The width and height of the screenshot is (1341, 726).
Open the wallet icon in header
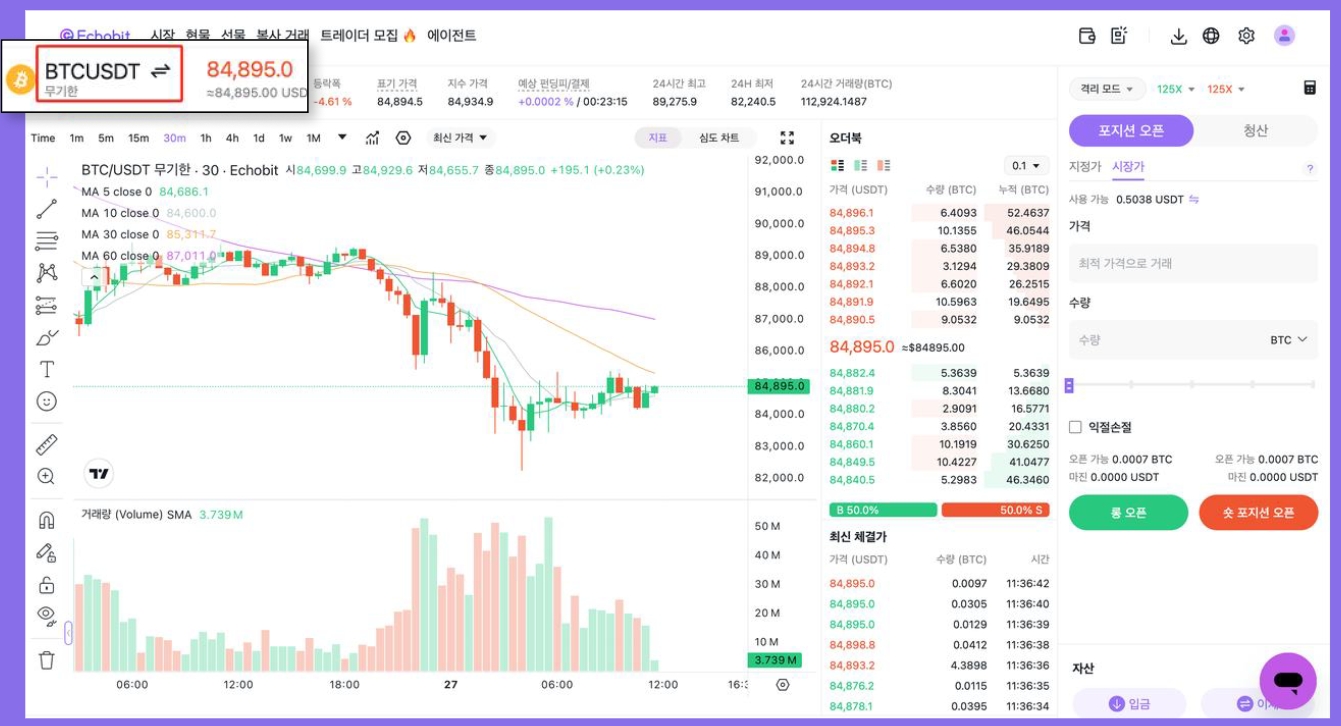[1087, 36]
